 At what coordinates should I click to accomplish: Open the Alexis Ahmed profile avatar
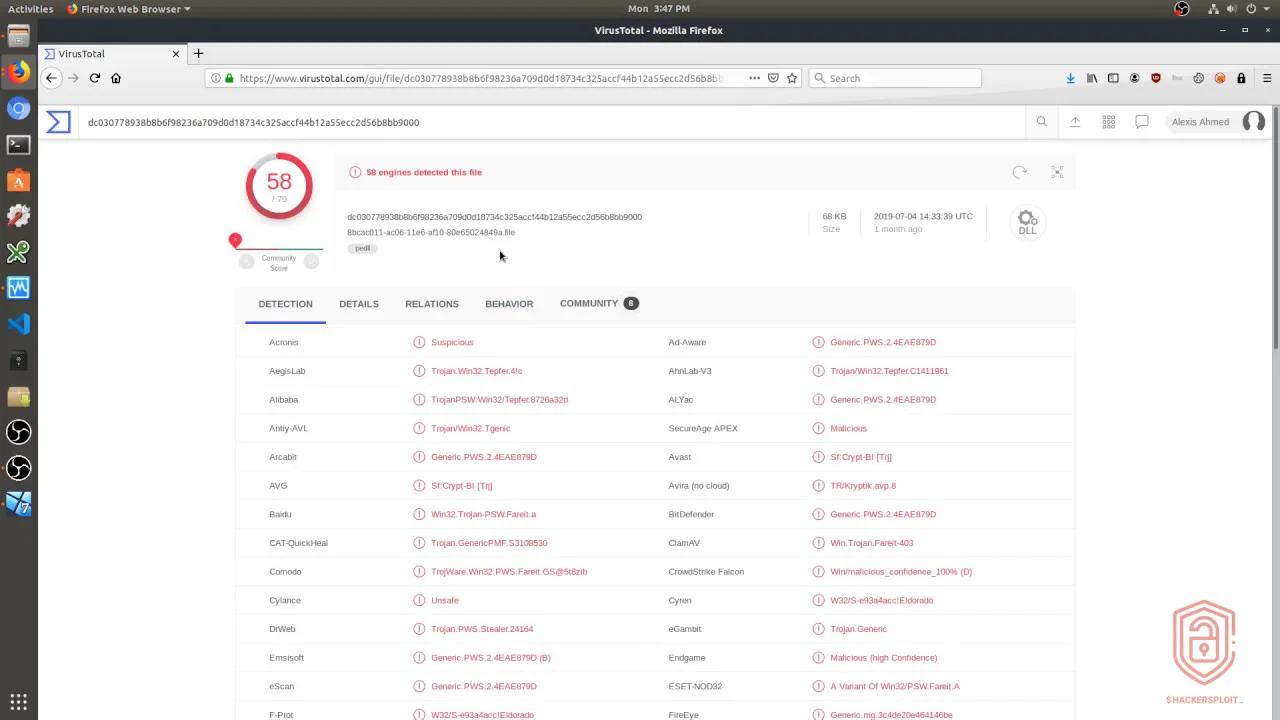coord(1254,121)
